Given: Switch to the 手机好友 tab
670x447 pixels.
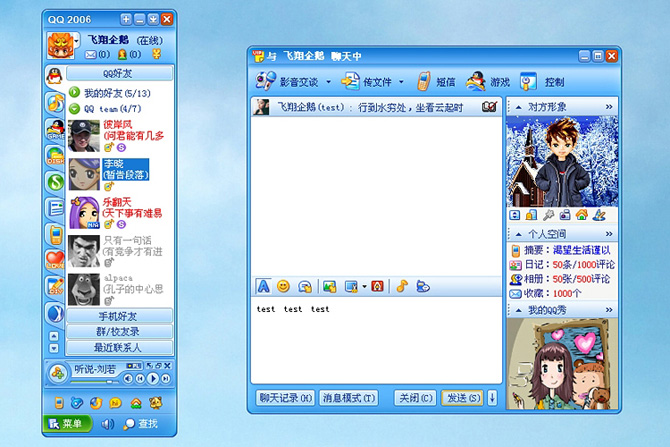Looking at the screenshot, I should point(105,316).
